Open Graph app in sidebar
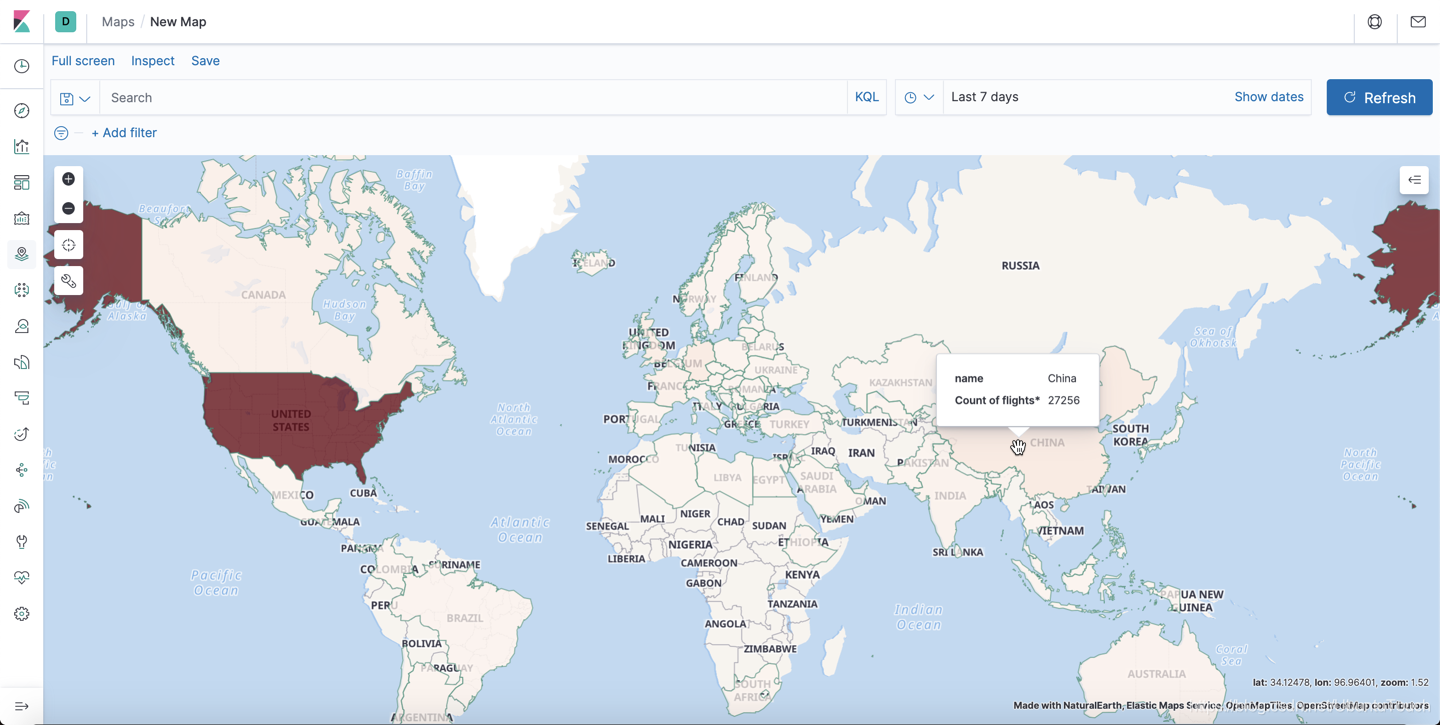The width and height of the screenshot is (1440, 725). tap(22, 470)
